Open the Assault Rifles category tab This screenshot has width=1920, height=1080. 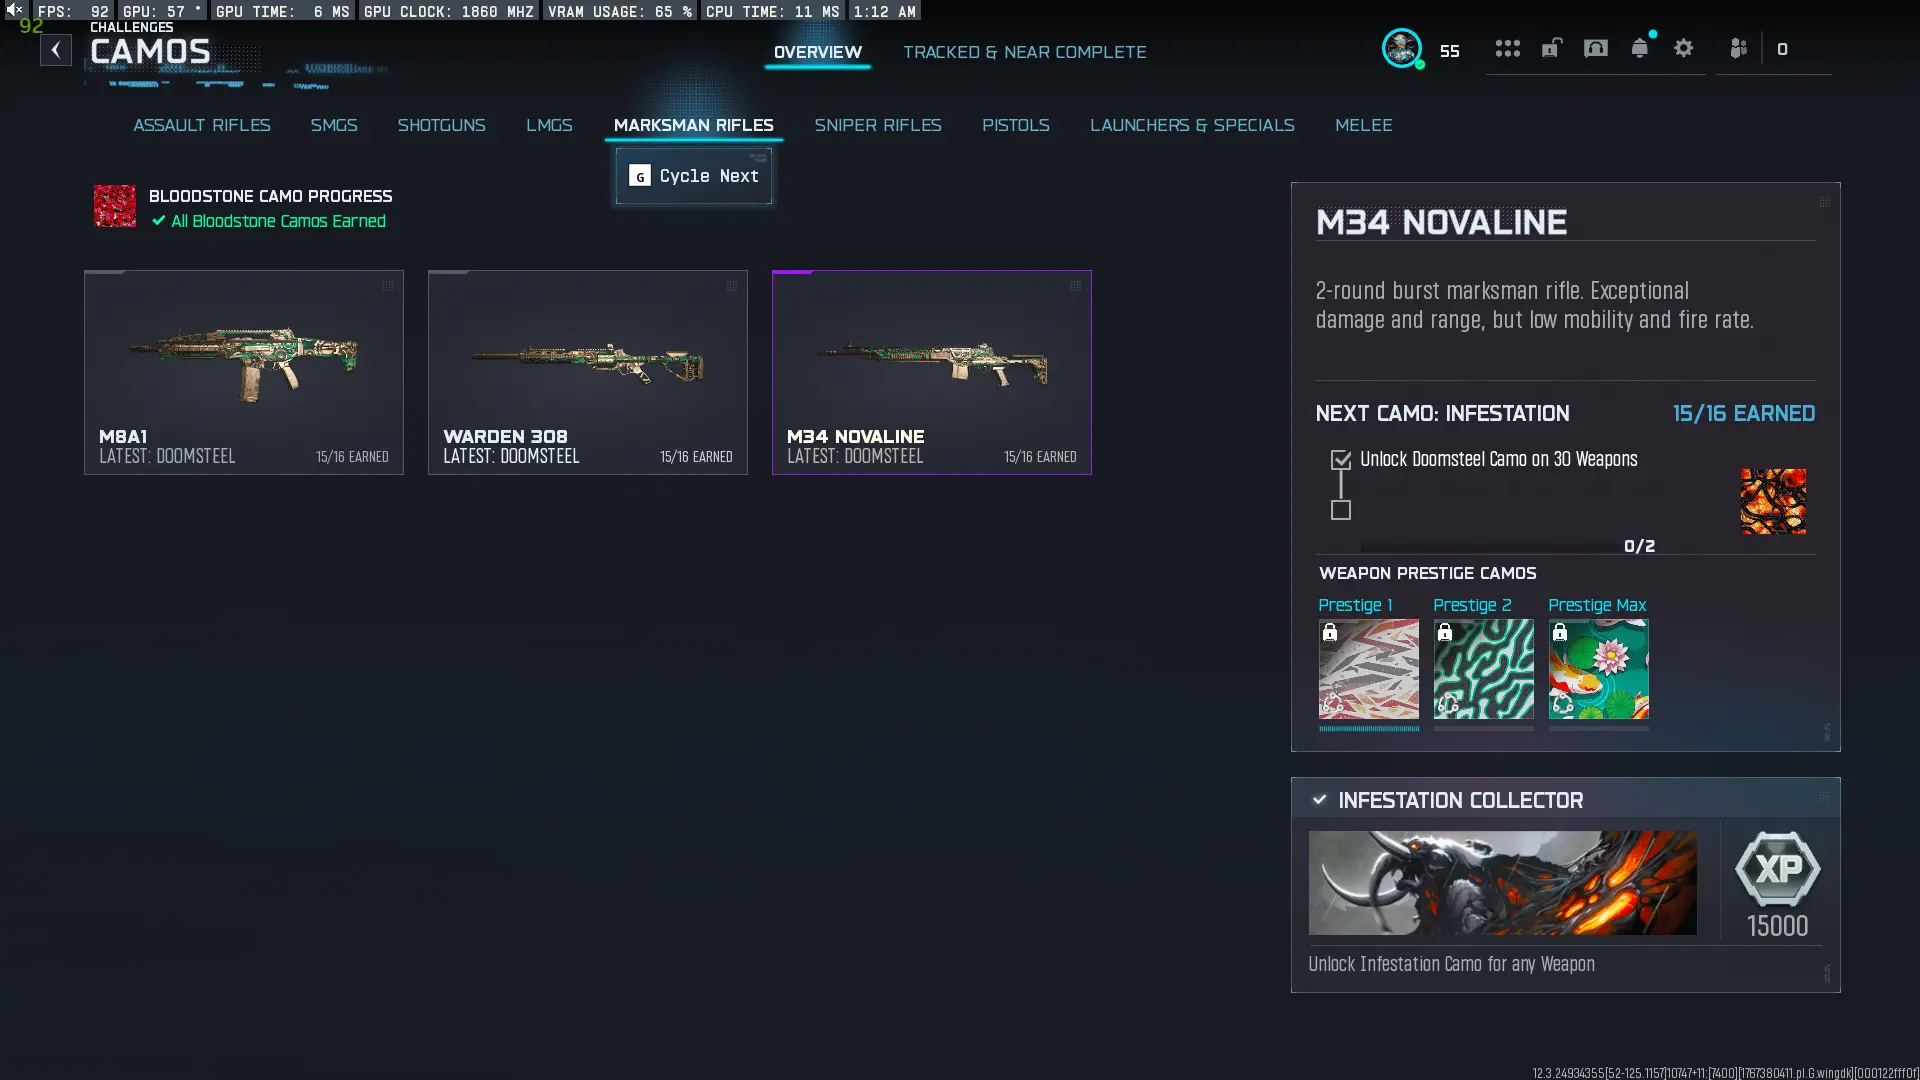[x=201, y=125]
